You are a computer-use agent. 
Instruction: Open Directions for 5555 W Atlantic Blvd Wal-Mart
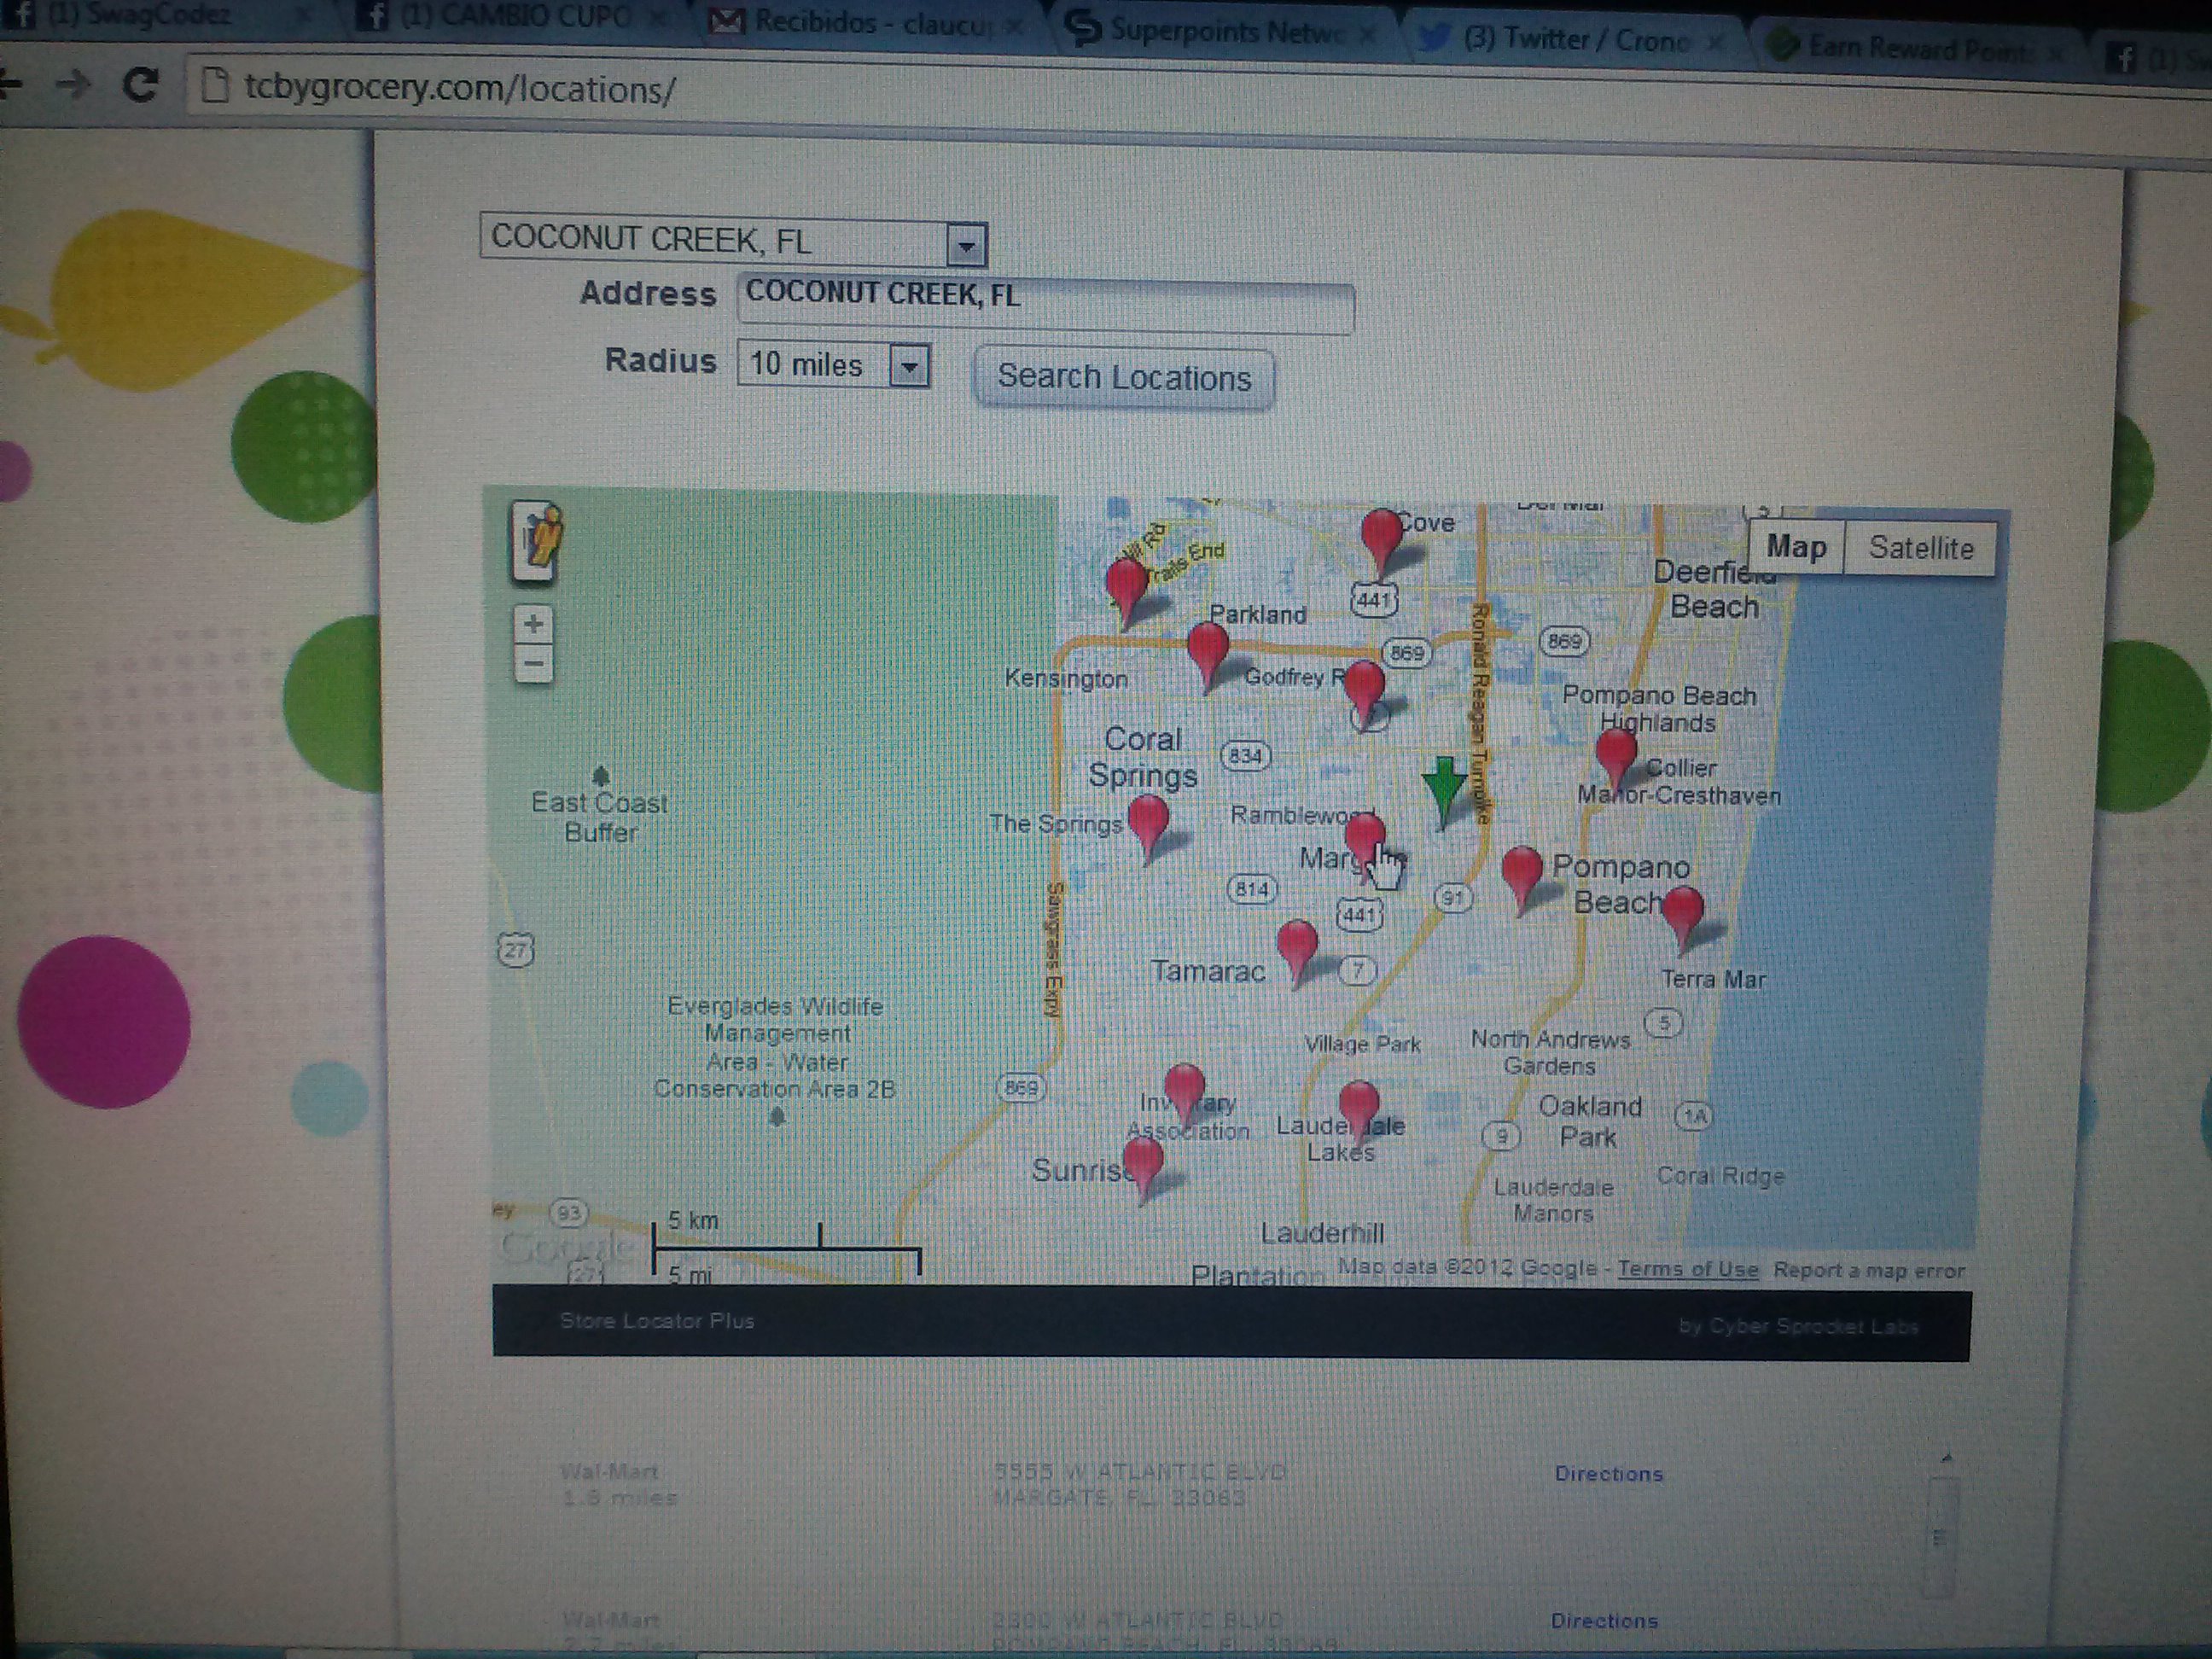coord(1608,1473)
